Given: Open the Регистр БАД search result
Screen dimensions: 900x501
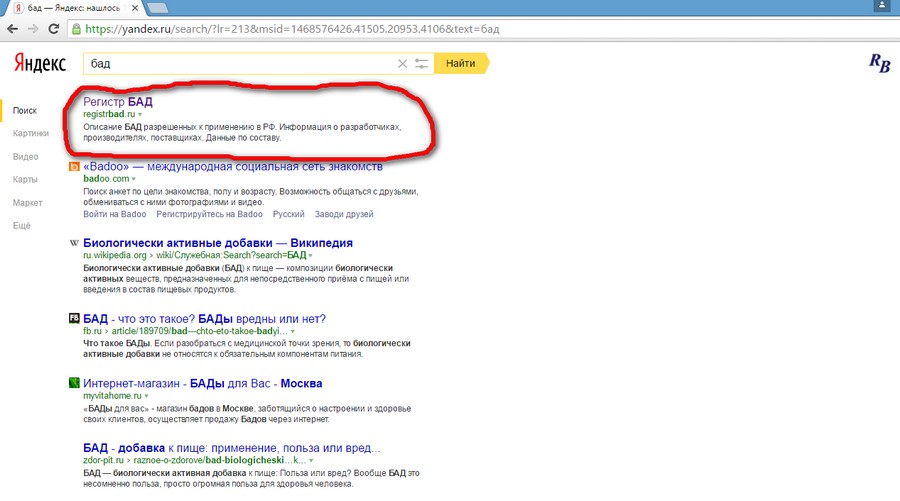Looking at the screenshot, I should click(x=118, y=101).
